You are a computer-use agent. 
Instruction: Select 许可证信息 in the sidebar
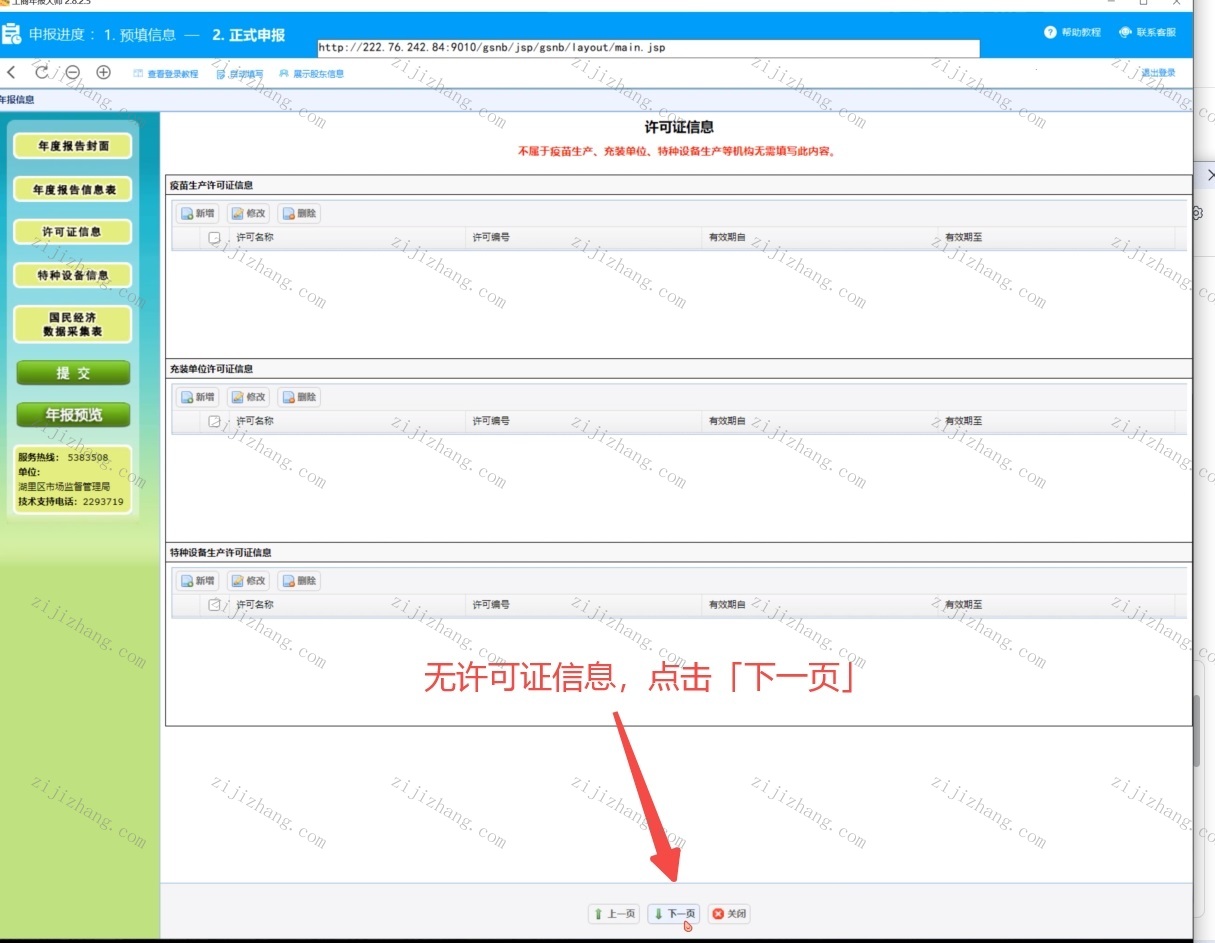coord(72,232)
